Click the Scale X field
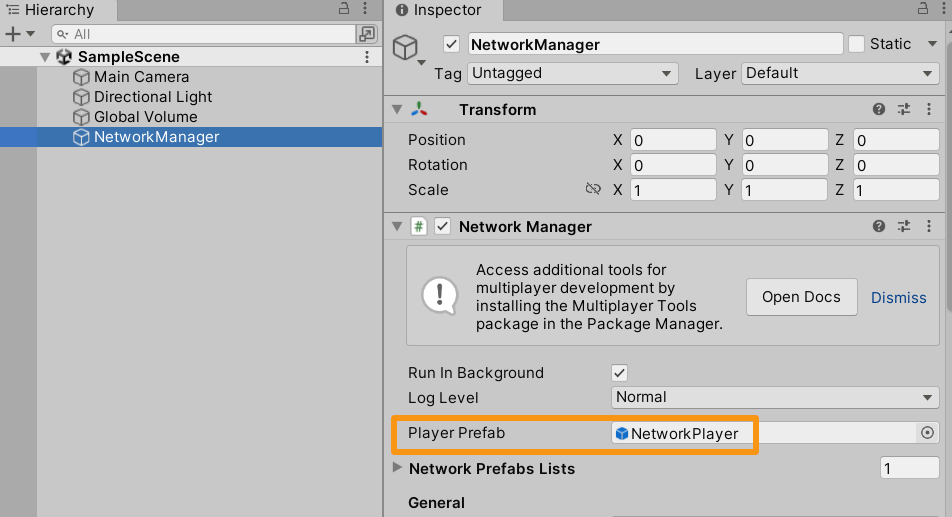The image size is (952, 517). click(x=673, y=190)
